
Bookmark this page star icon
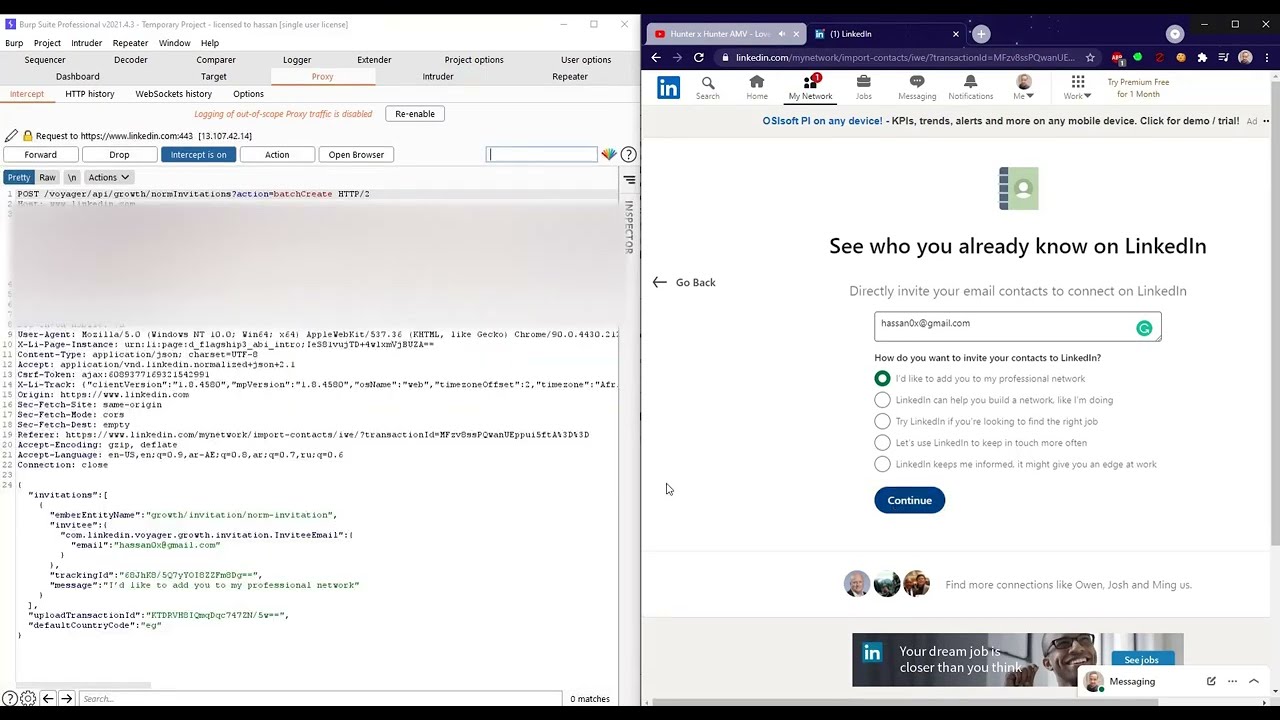tap(1090, 58)
